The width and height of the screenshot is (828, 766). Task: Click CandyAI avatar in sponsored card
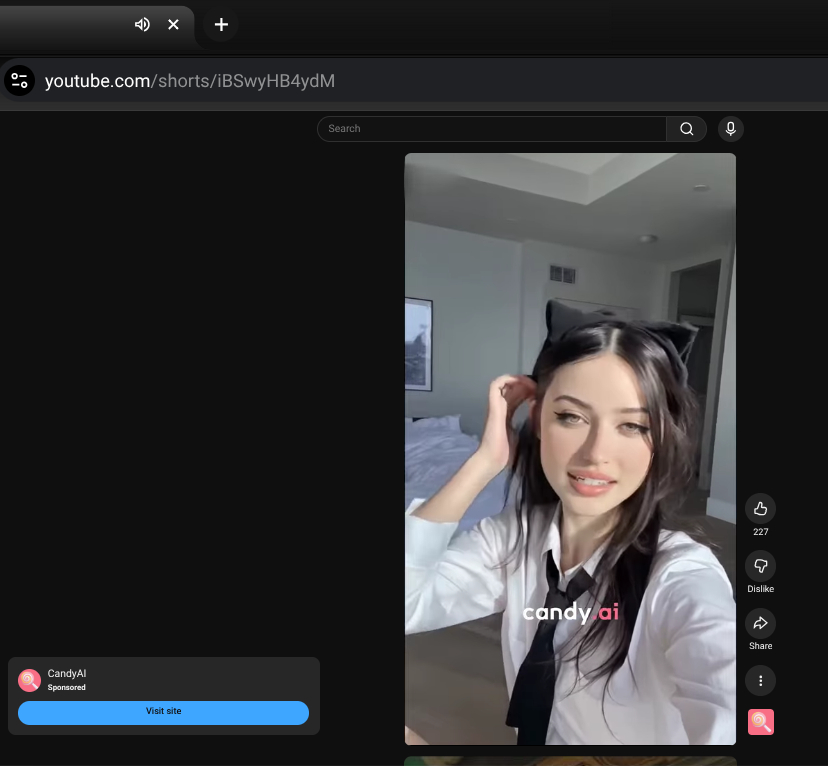pos(29,680)
